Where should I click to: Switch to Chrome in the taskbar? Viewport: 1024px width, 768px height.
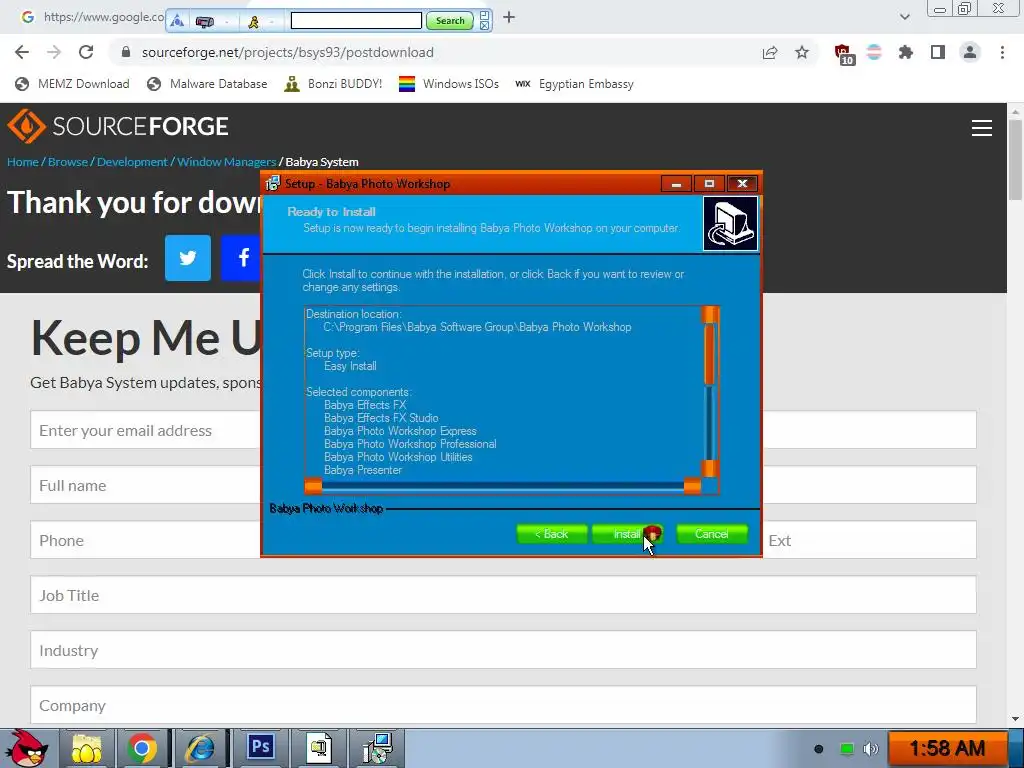point(142,748)
